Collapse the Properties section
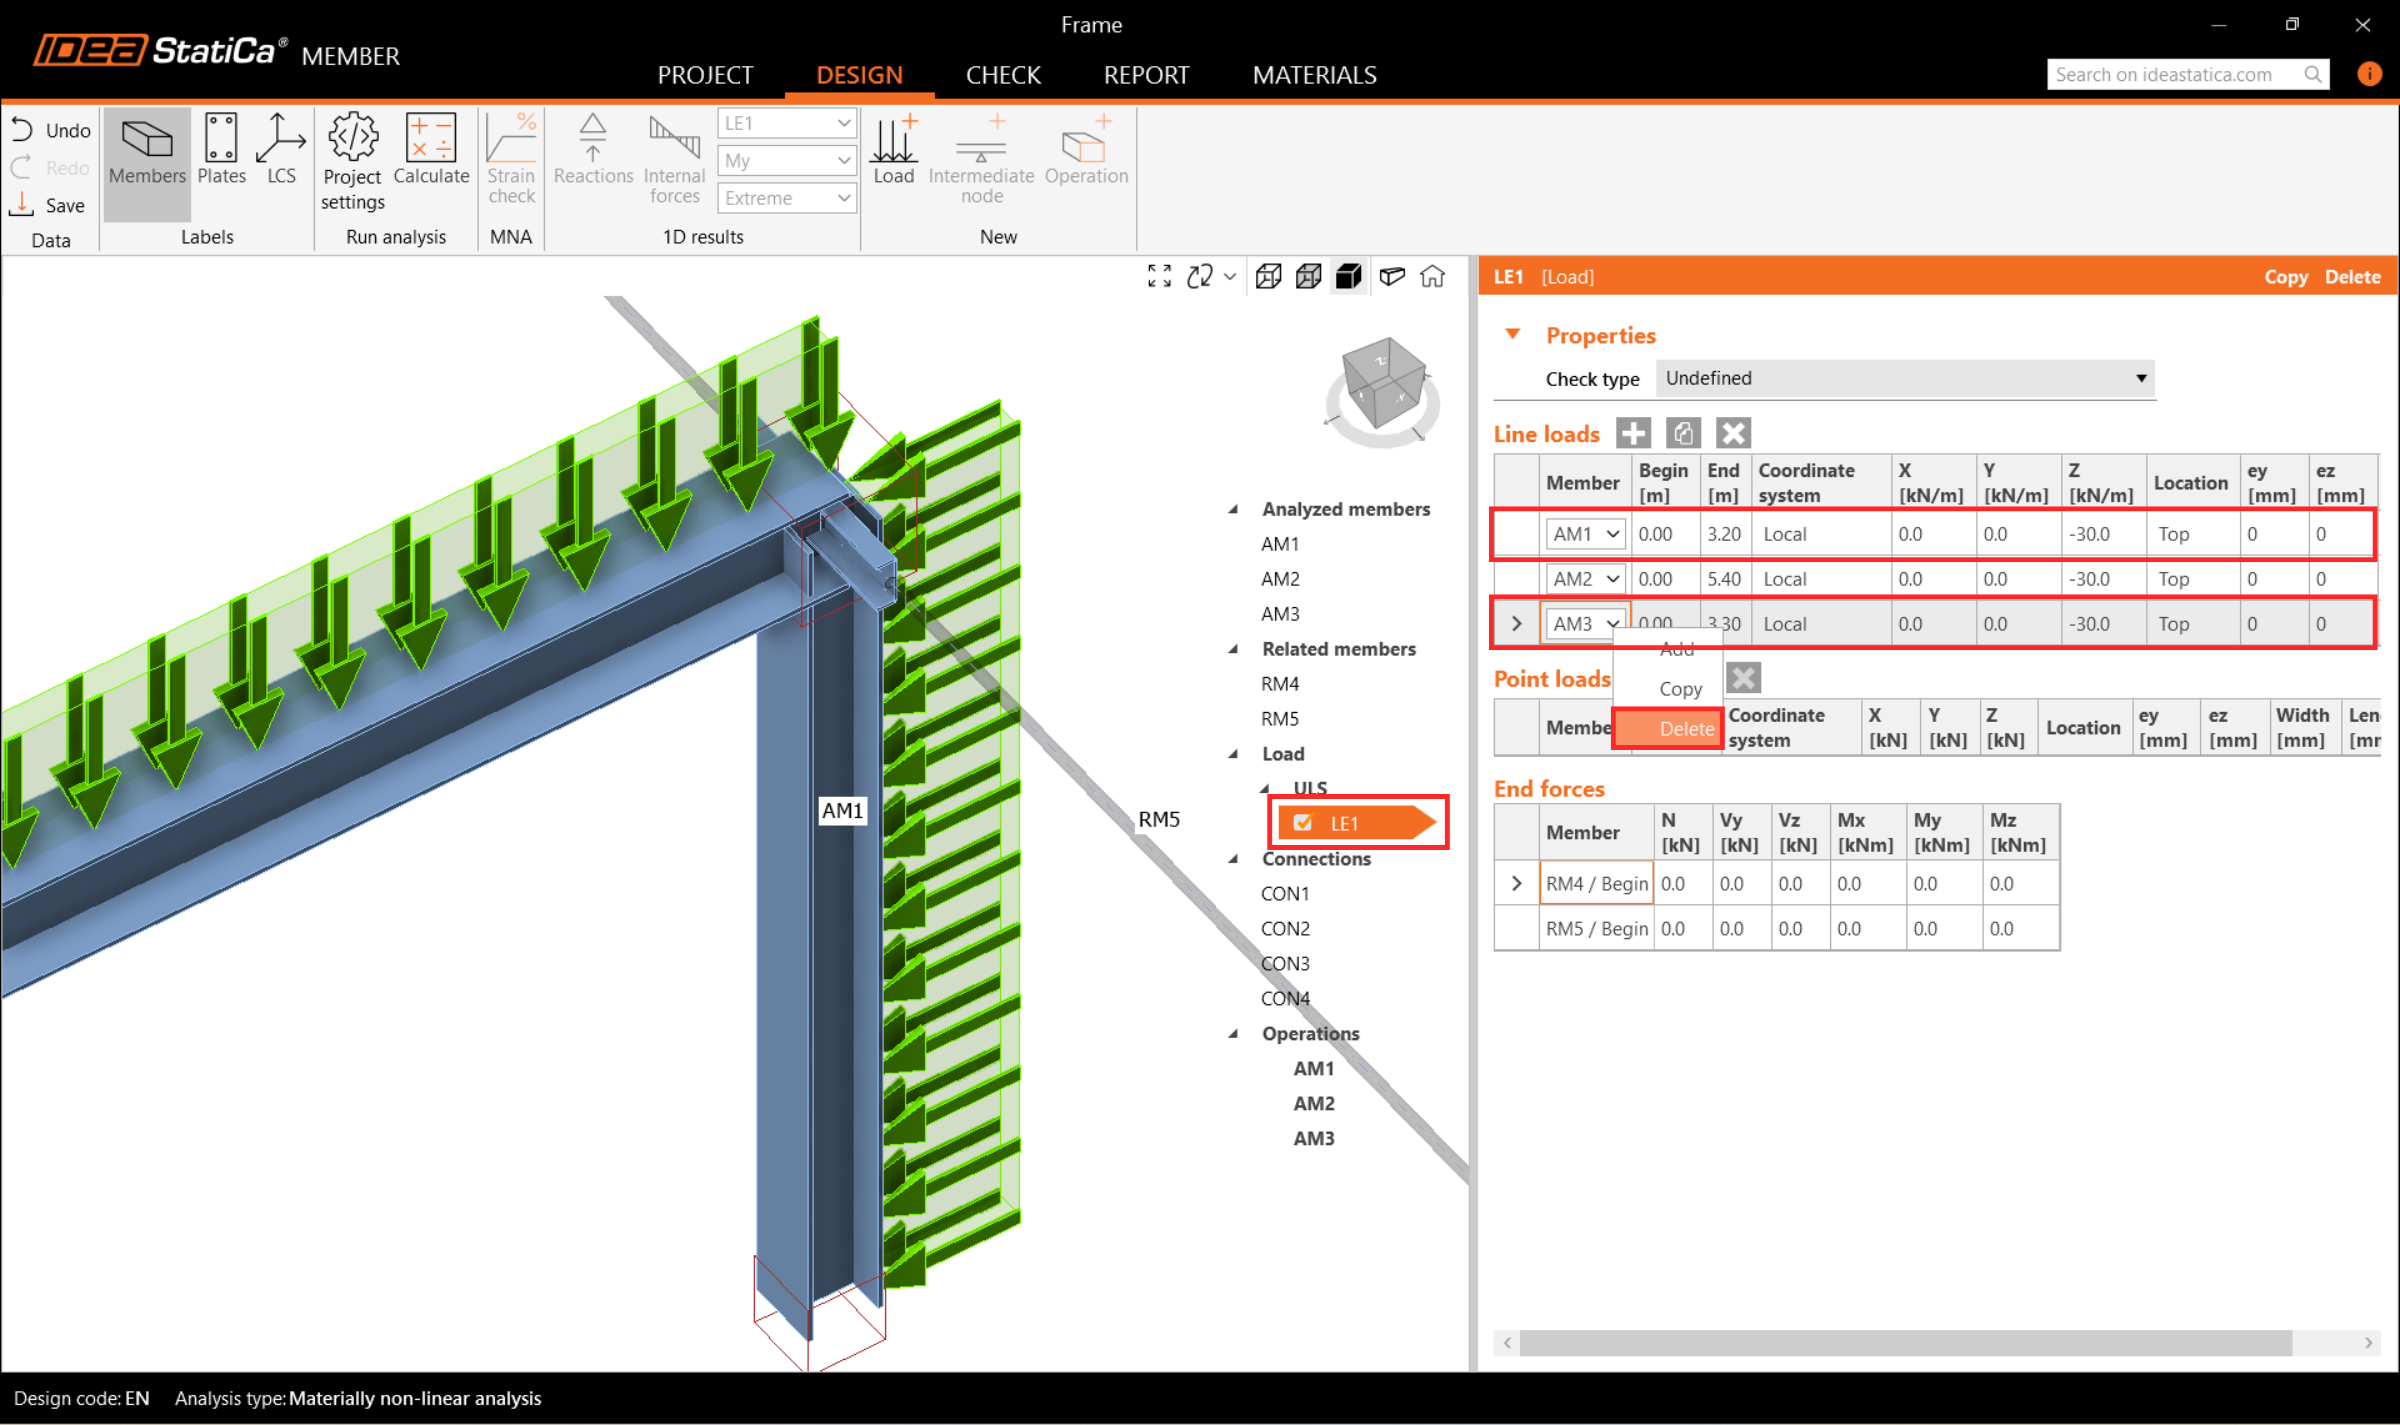Screen dimensions: 2400x1425 (x=1512, y=335)
